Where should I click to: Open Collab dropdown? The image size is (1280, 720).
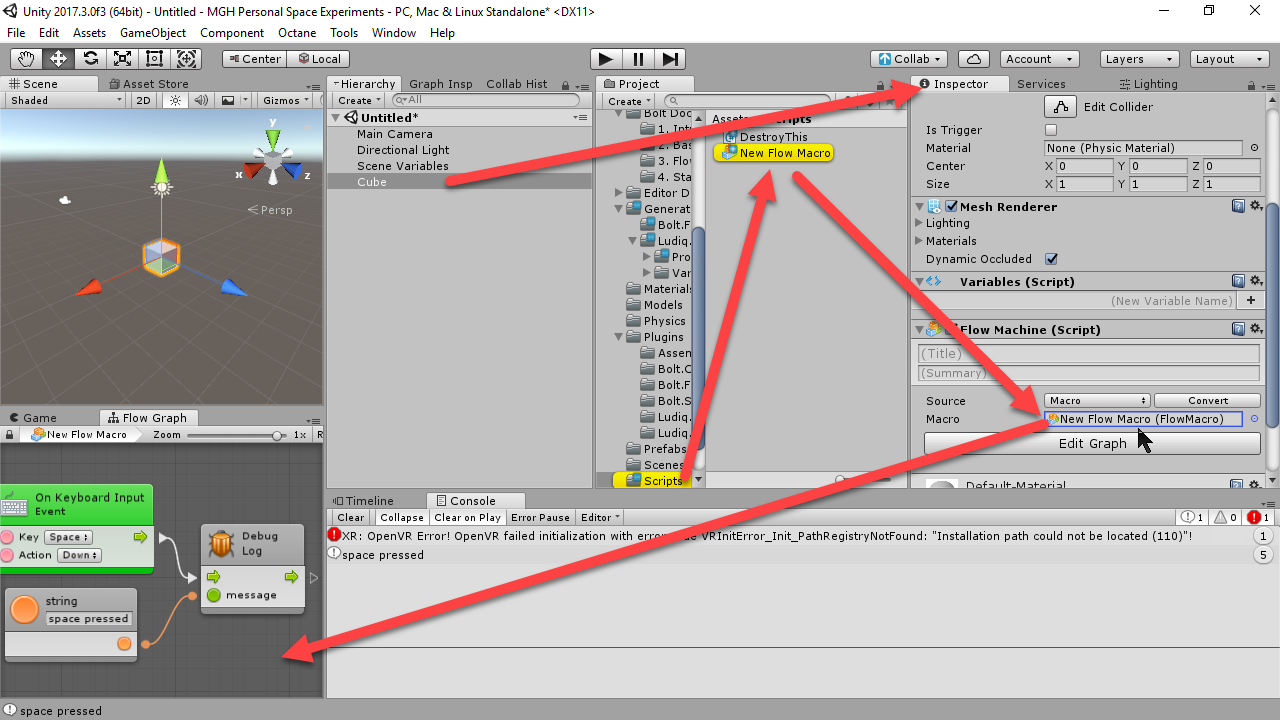(x=909, y=59)
